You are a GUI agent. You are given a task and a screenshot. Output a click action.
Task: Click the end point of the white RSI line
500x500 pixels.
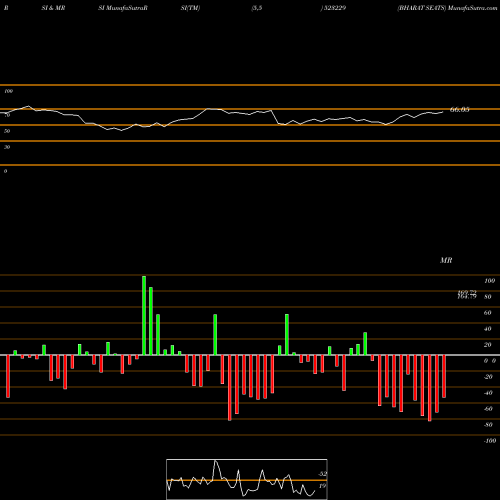pos(443,112)
